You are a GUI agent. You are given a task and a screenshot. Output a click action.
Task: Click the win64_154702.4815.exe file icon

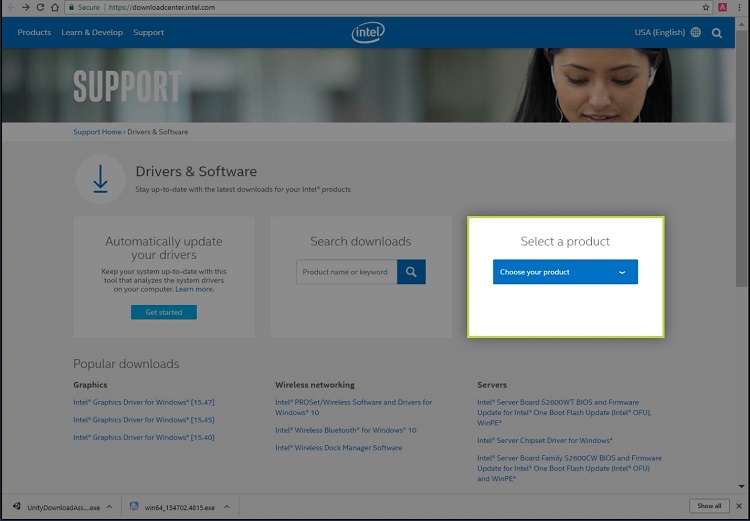pos(134,506)
